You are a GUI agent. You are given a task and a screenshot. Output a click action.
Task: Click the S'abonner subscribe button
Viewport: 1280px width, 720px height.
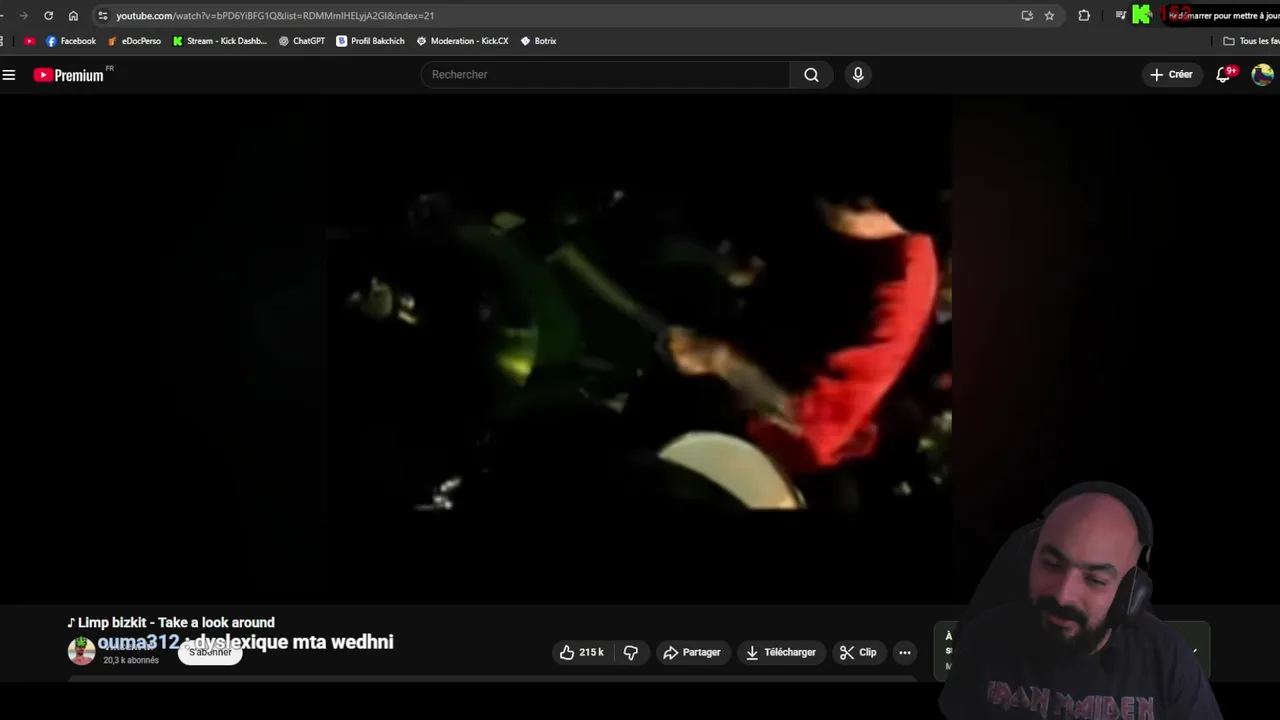click(x=210, y=652)
